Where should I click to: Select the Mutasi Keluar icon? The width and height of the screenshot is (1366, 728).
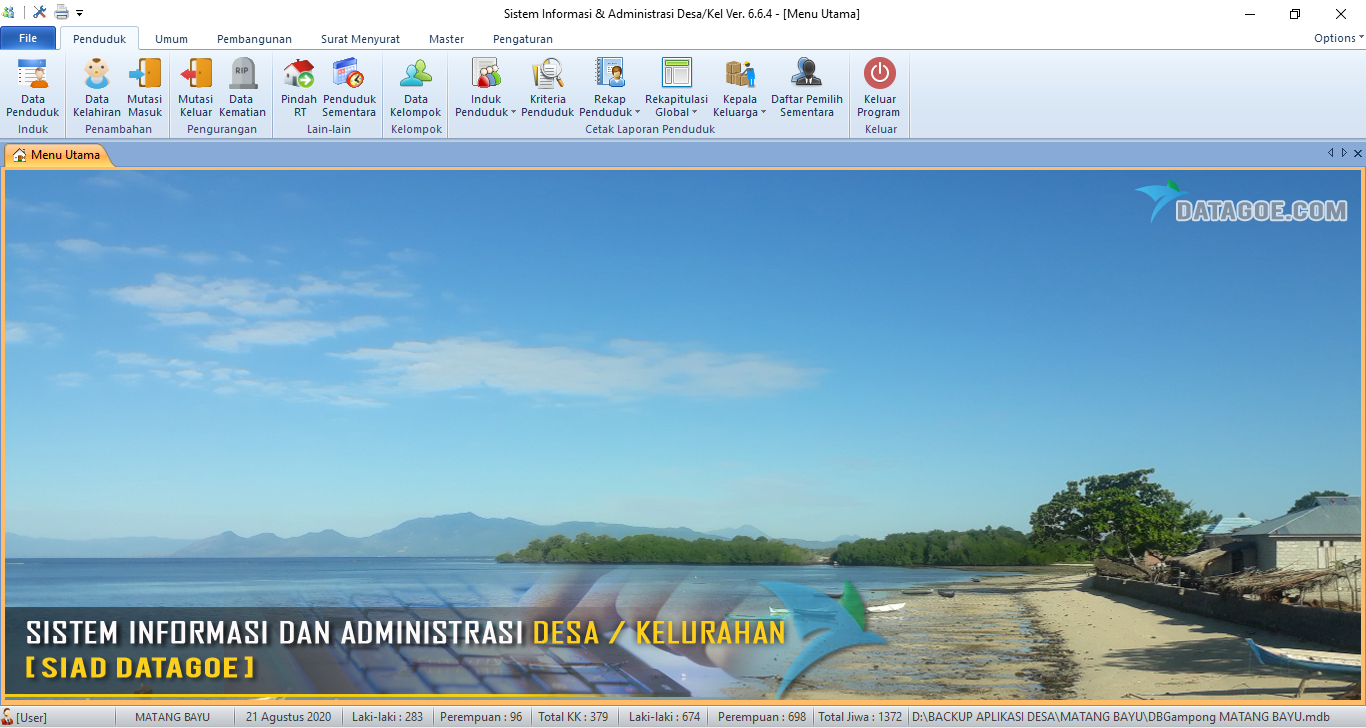(x=196, y=75)
